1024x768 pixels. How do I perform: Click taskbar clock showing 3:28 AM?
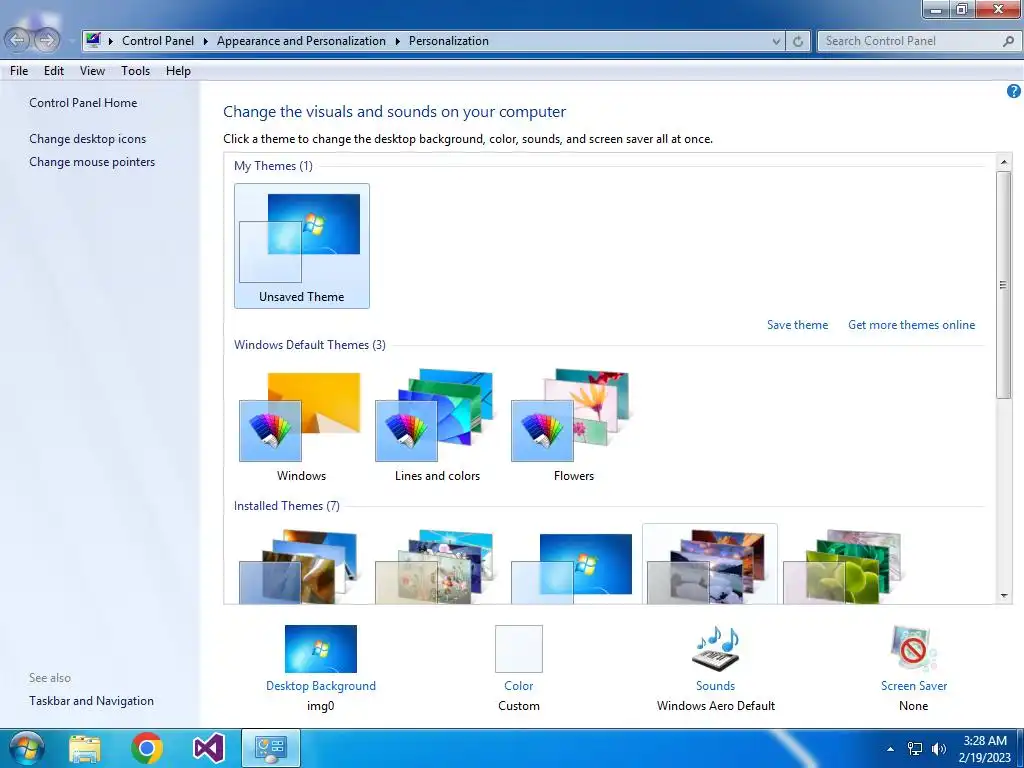[x=985, y=749]
